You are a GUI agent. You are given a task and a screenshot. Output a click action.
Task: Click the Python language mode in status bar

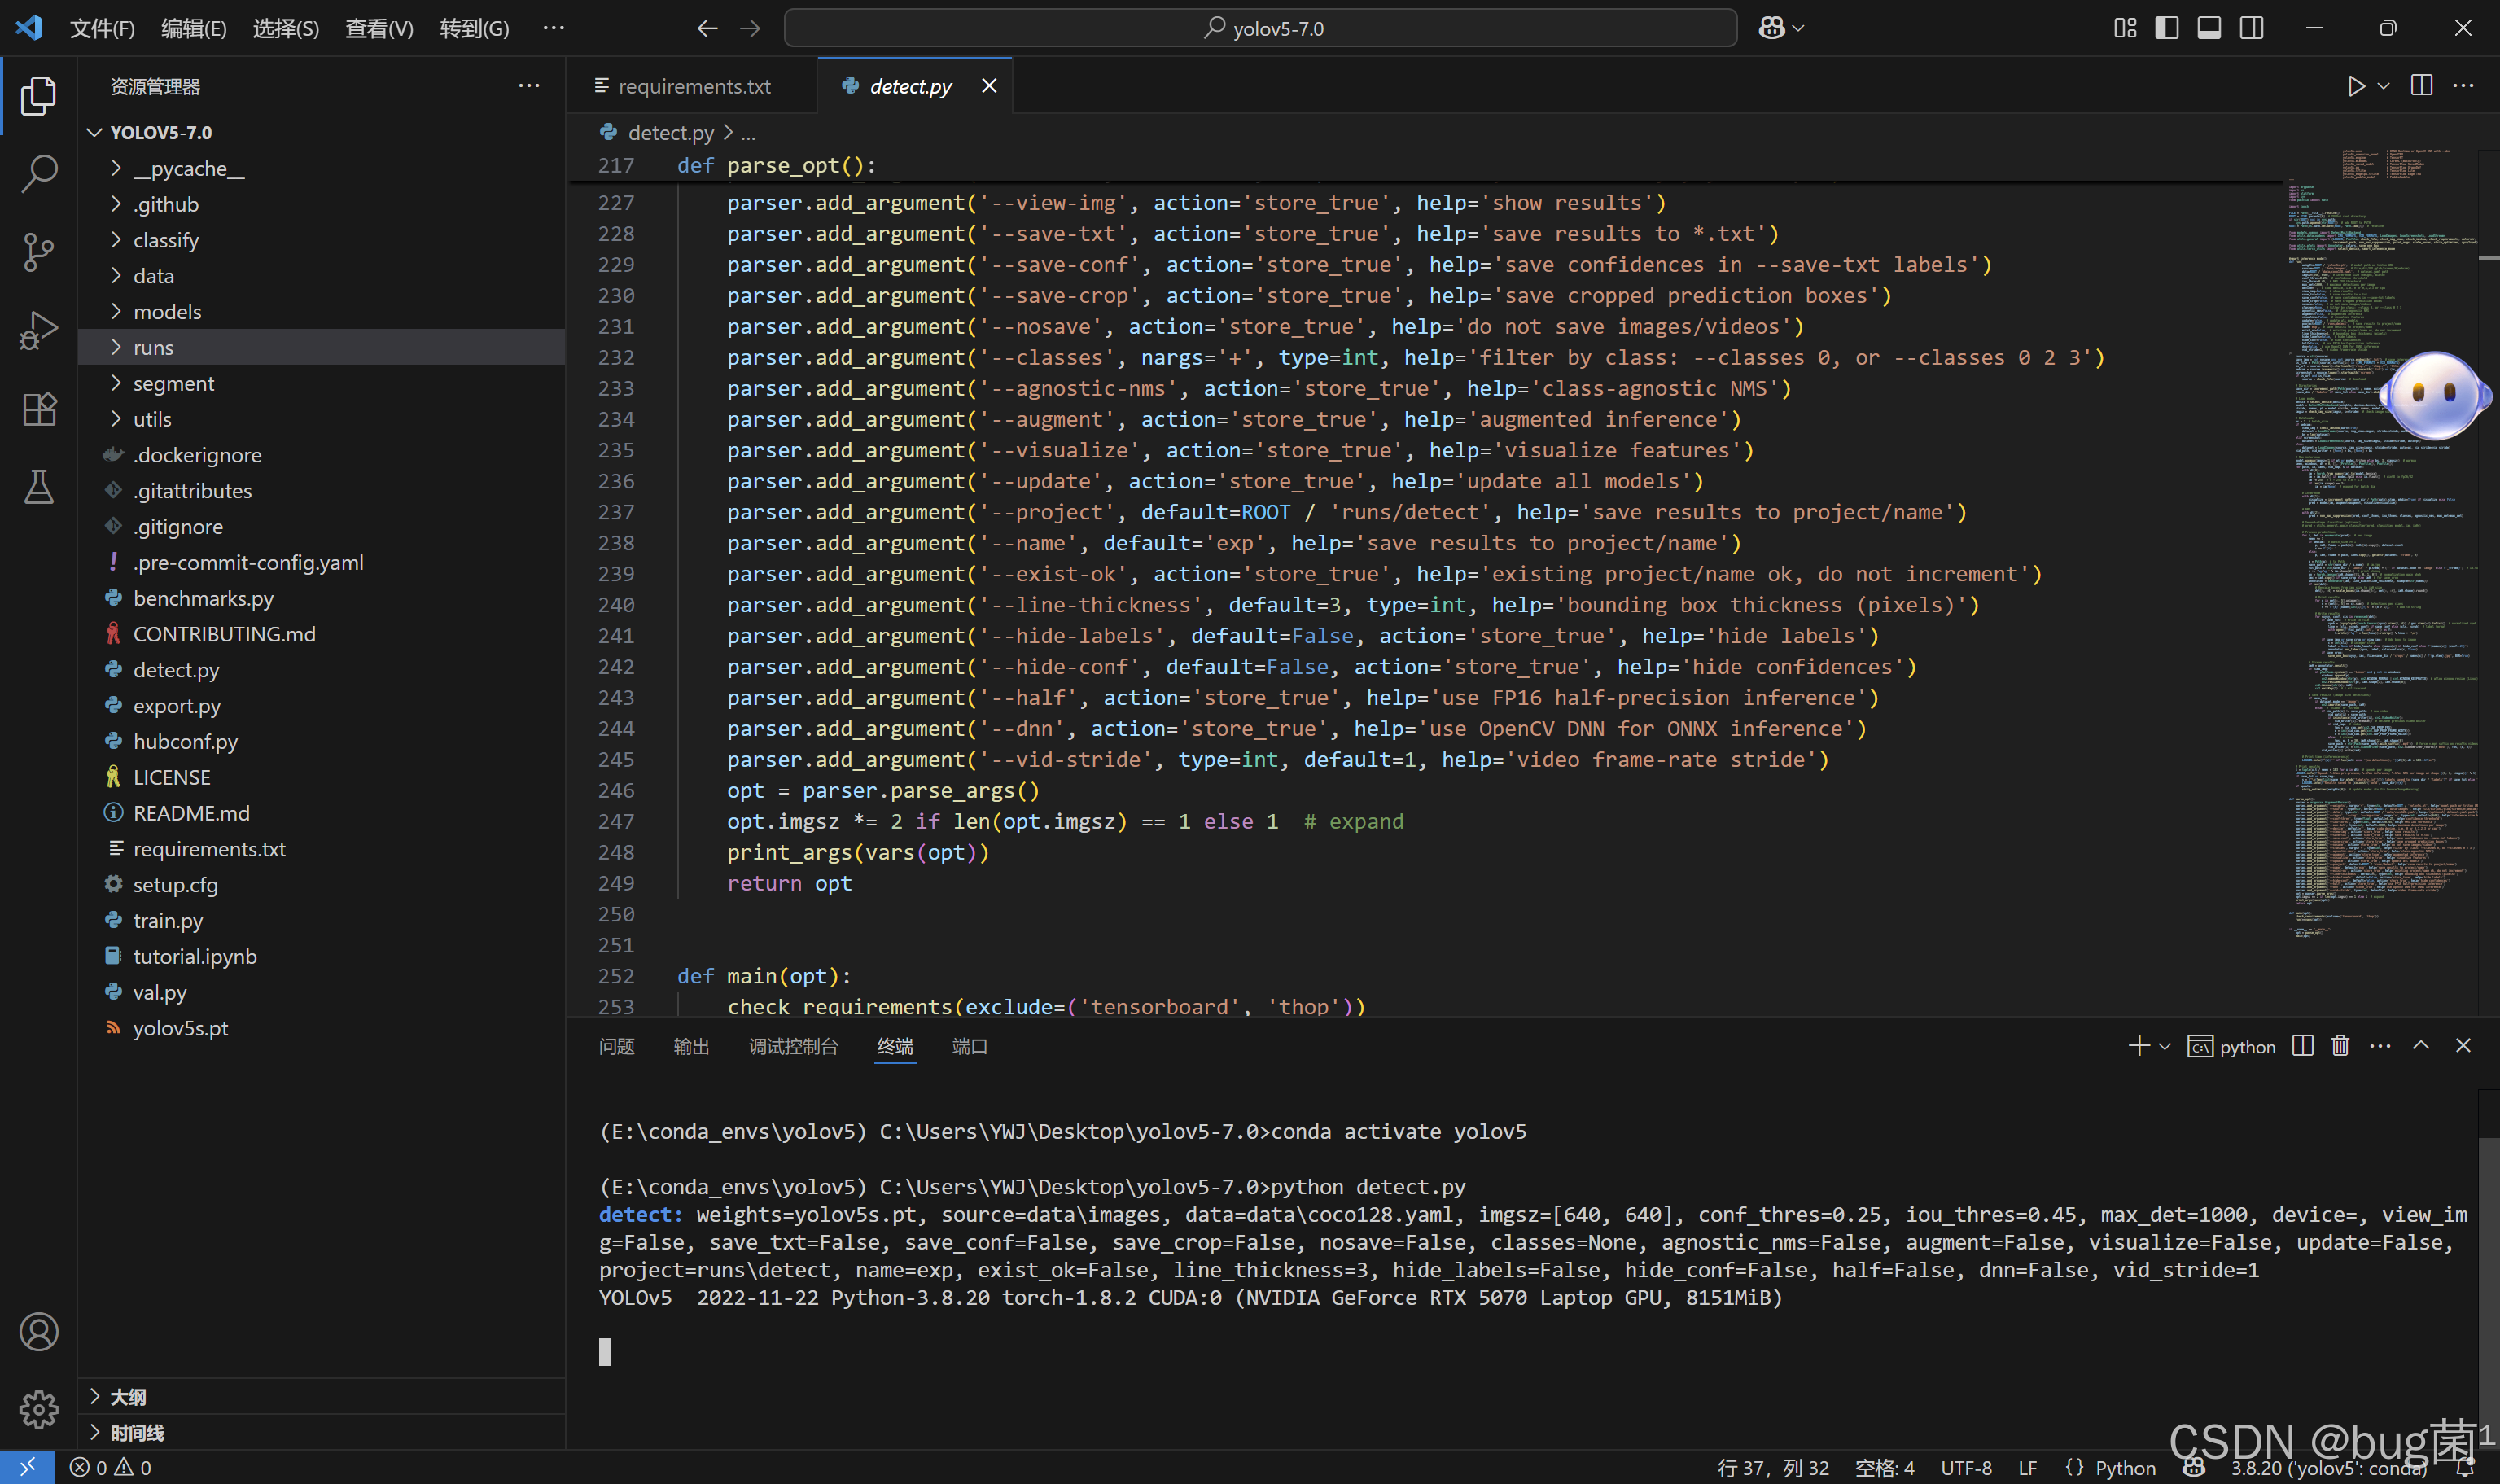[2124, 1467]
